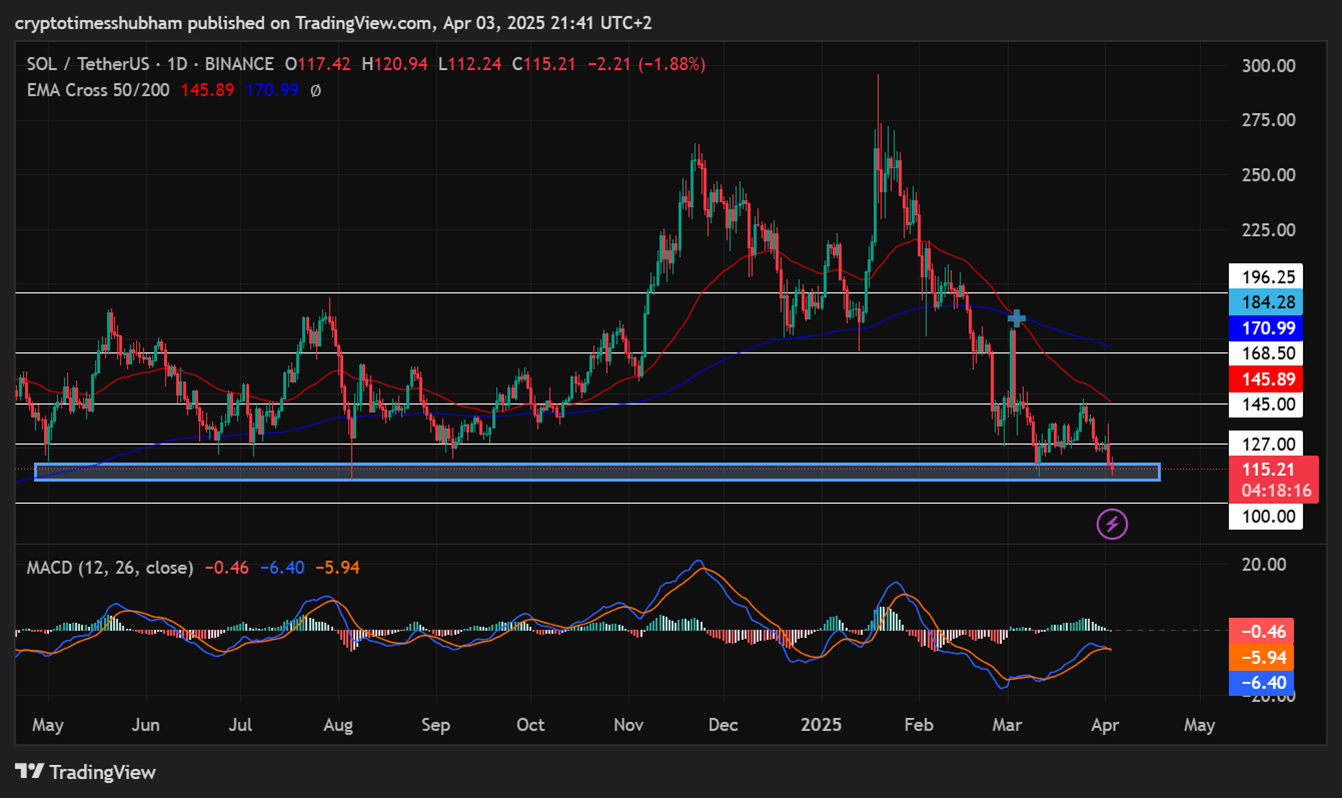
Task: Click the TradingView logo
Action: 86,772
